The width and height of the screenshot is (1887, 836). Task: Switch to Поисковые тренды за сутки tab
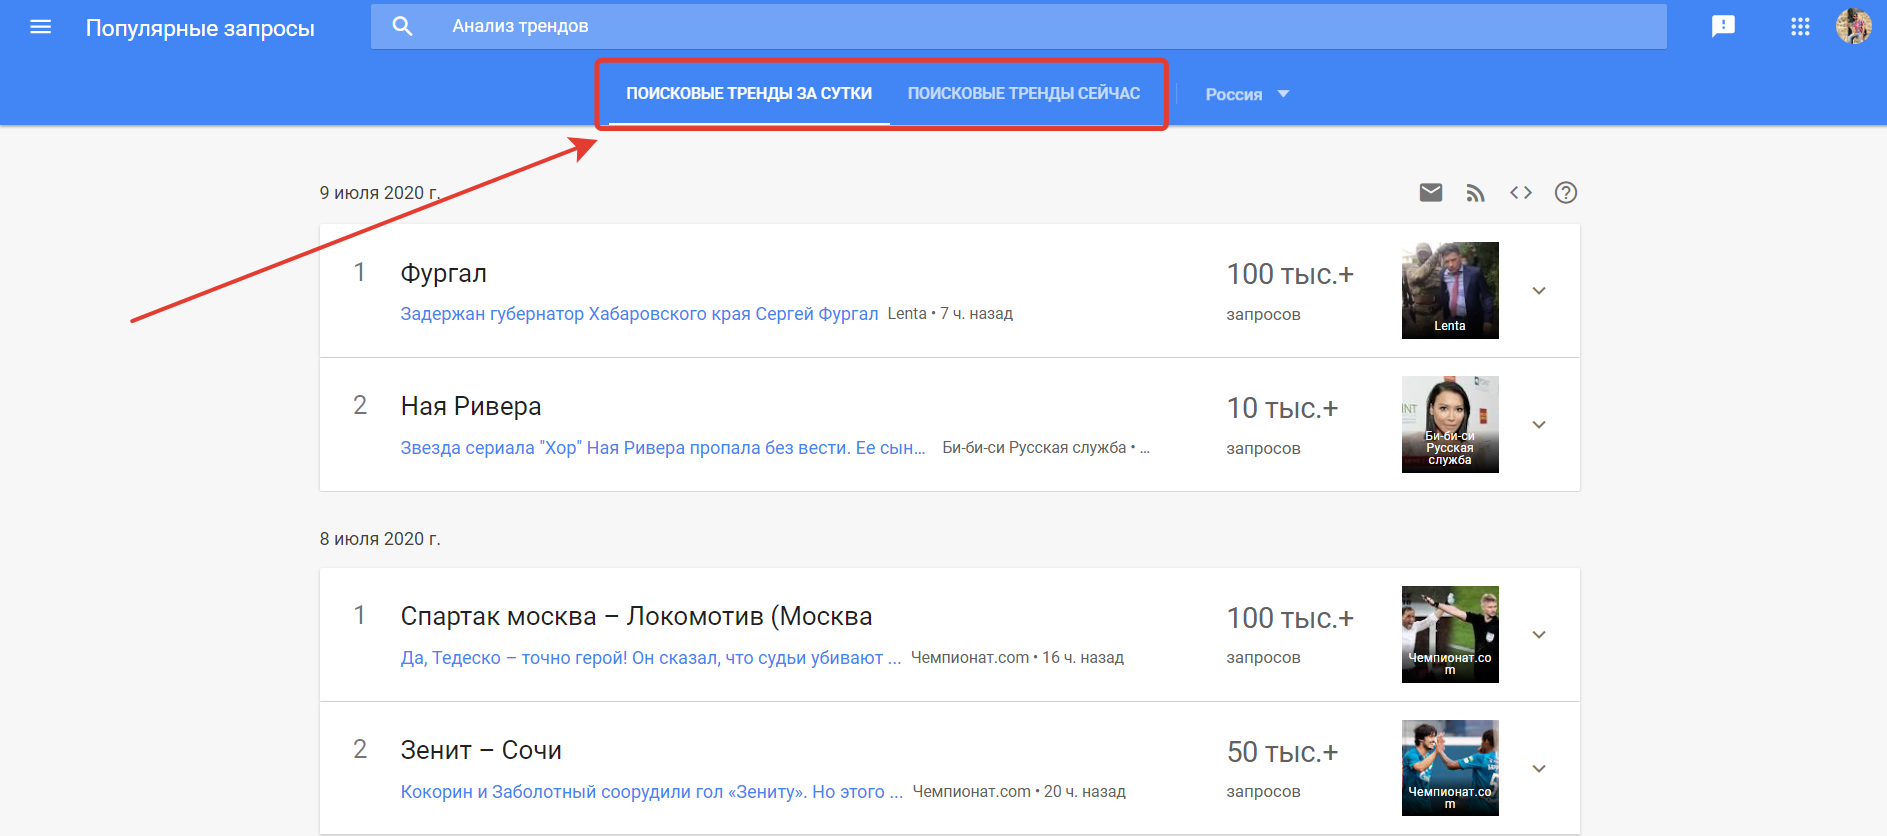click(748, 93)
